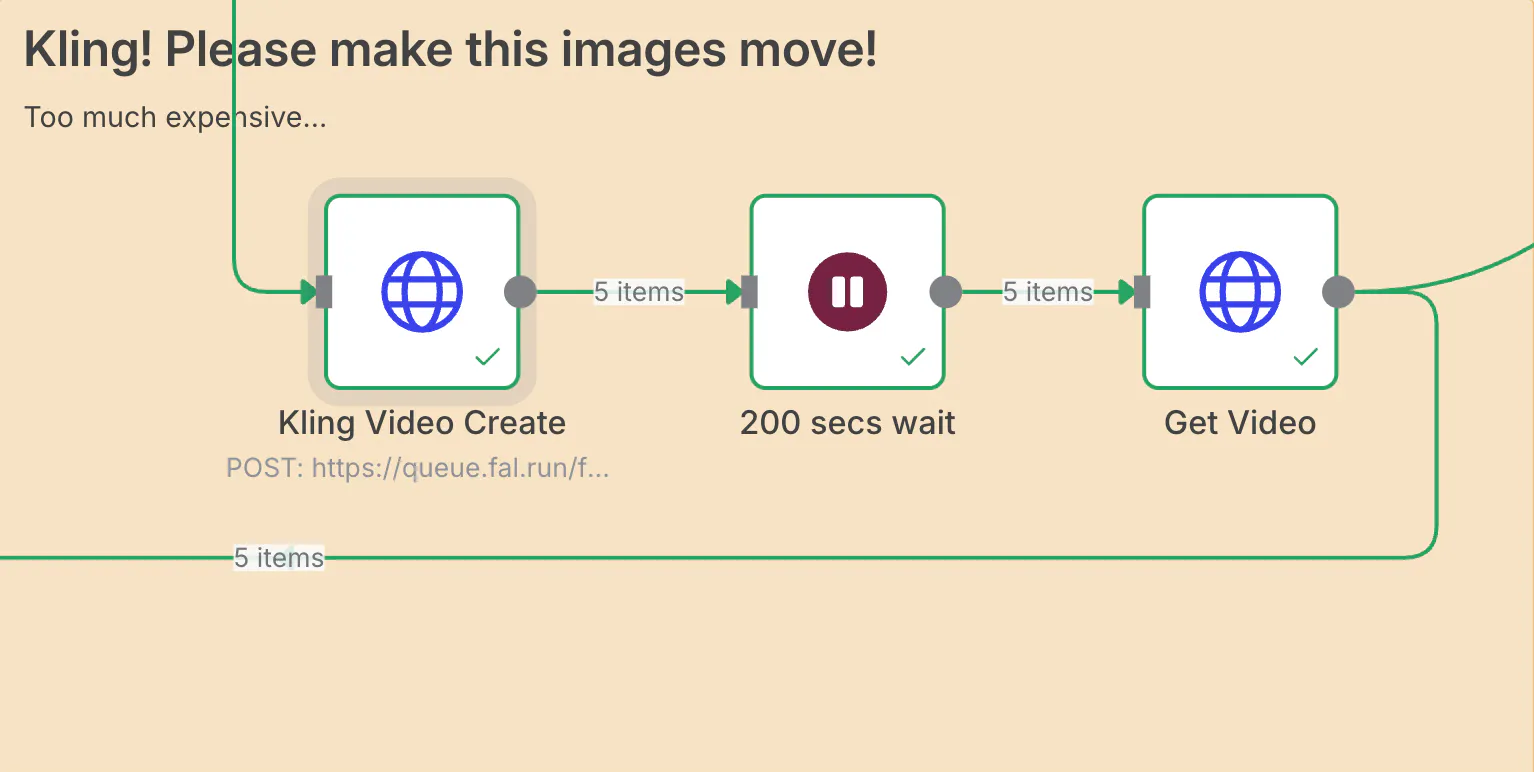
Task: Click the "Get Video" node label
Action: click(x=1240, y=423)
